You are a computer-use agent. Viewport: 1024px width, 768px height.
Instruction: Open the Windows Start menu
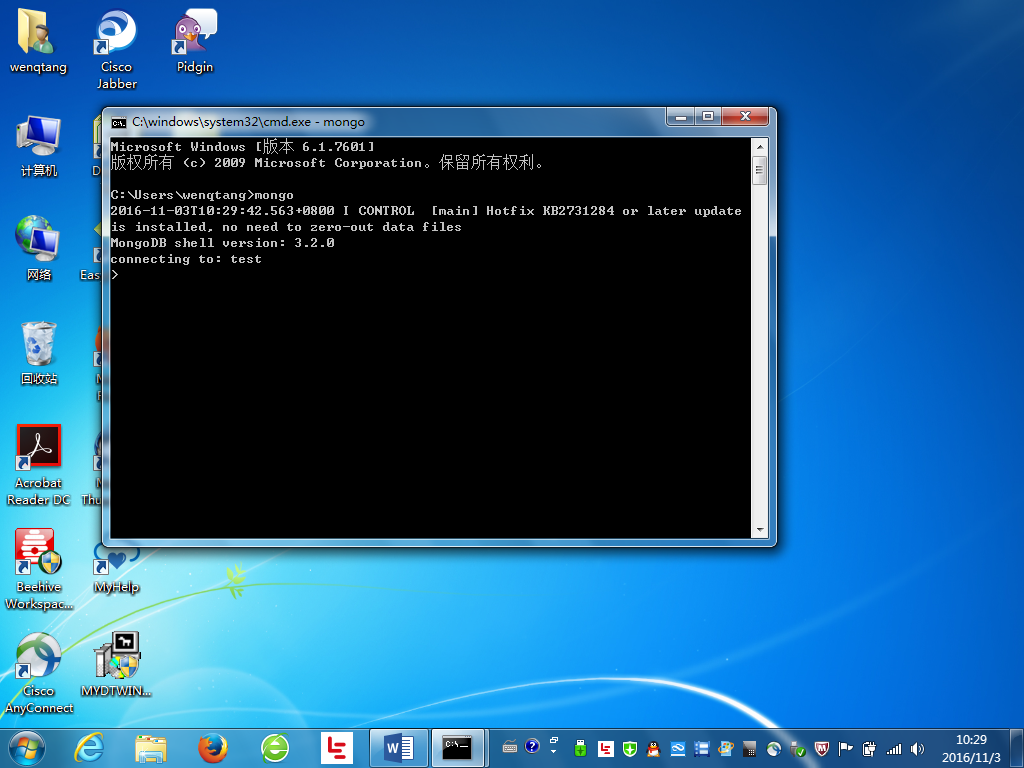(x=27, y=748)
